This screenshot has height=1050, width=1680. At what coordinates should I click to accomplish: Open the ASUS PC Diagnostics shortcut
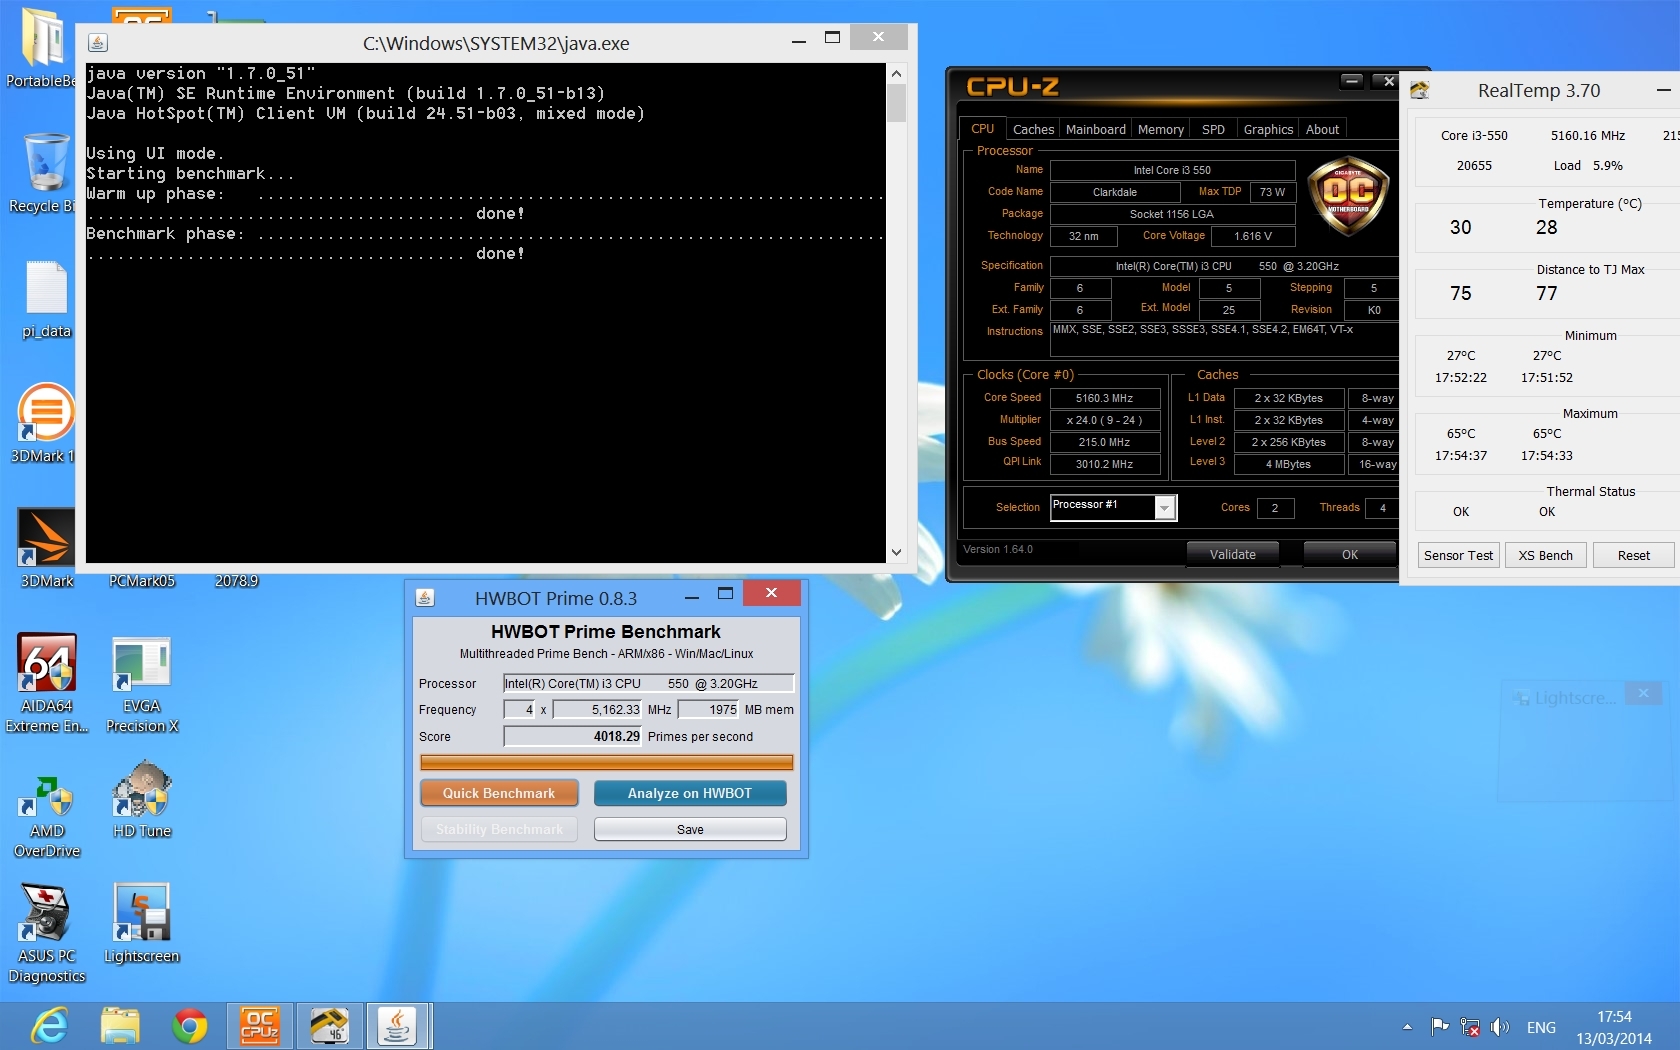pos(47,933)
